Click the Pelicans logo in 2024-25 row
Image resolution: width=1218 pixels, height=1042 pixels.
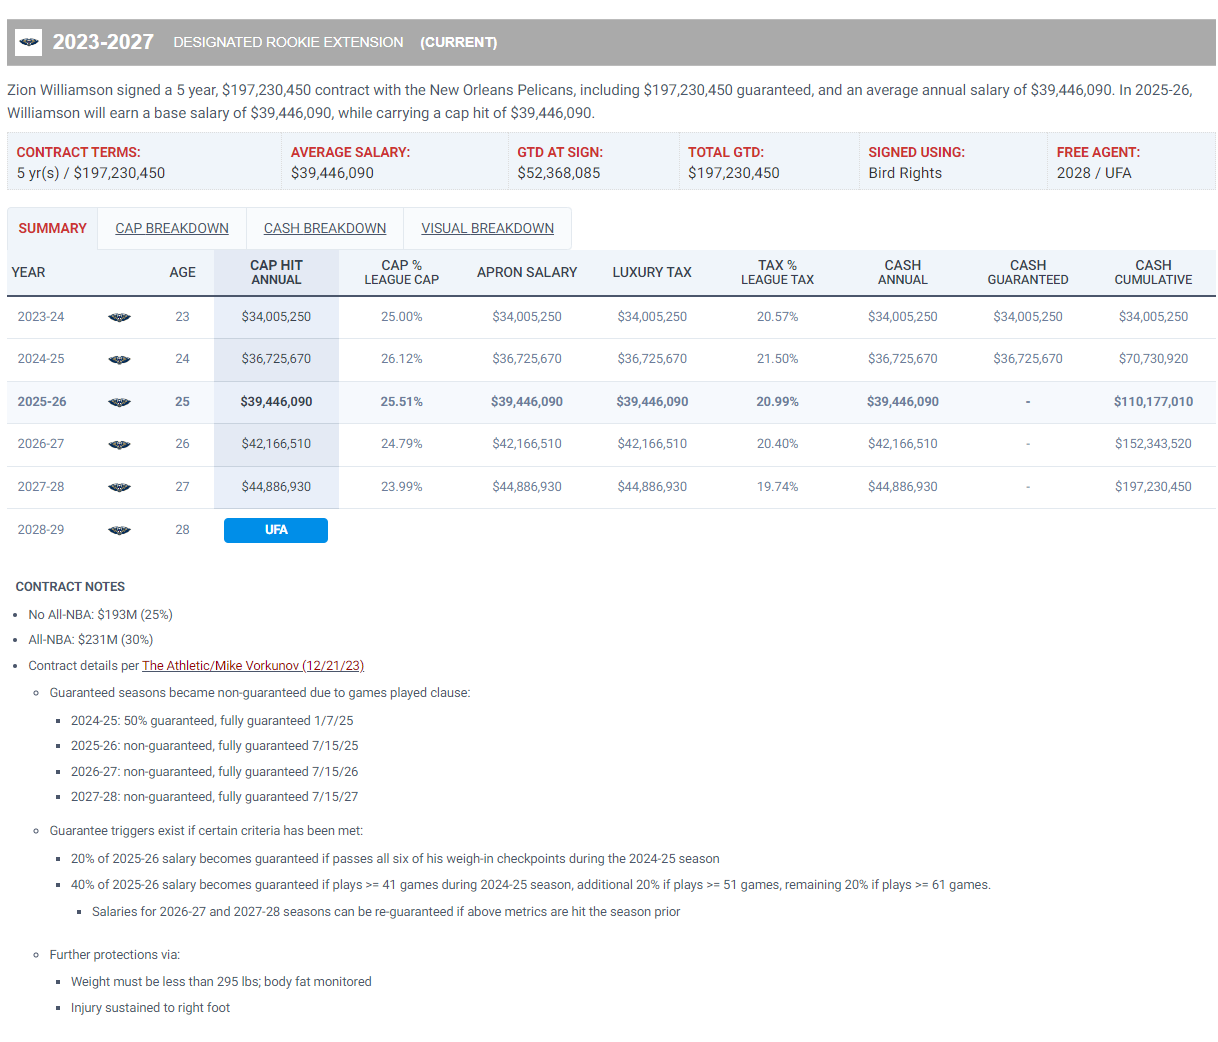coord(119,359)
